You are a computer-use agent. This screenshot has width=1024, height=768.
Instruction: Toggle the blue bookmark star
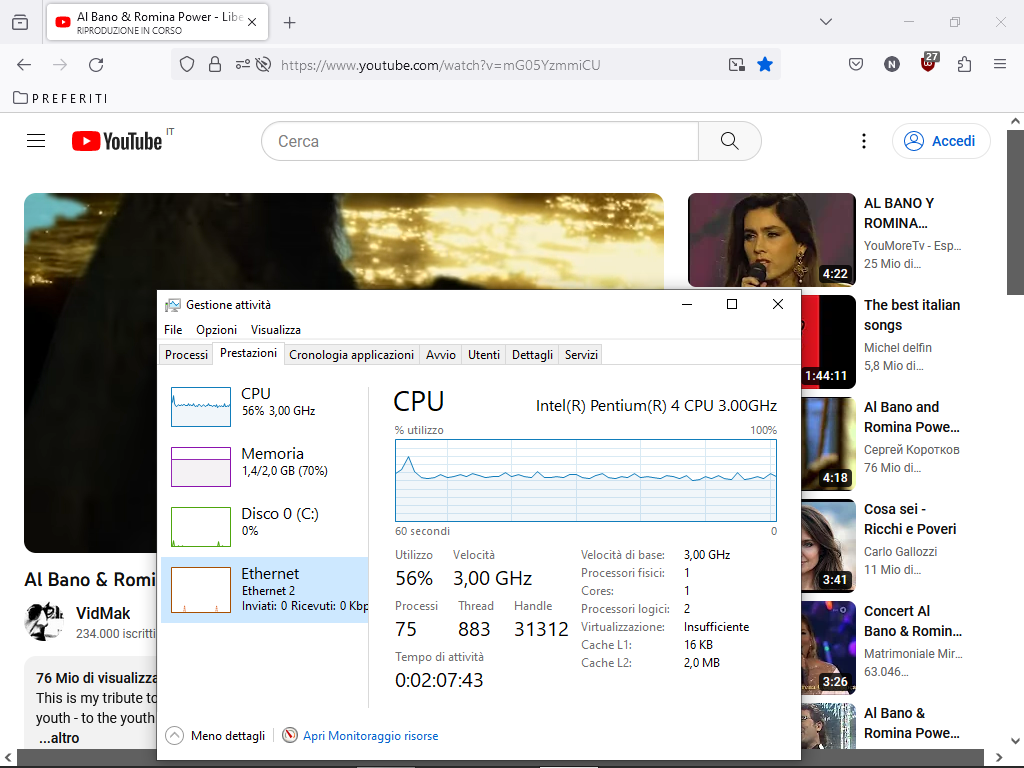coord(765,64)
